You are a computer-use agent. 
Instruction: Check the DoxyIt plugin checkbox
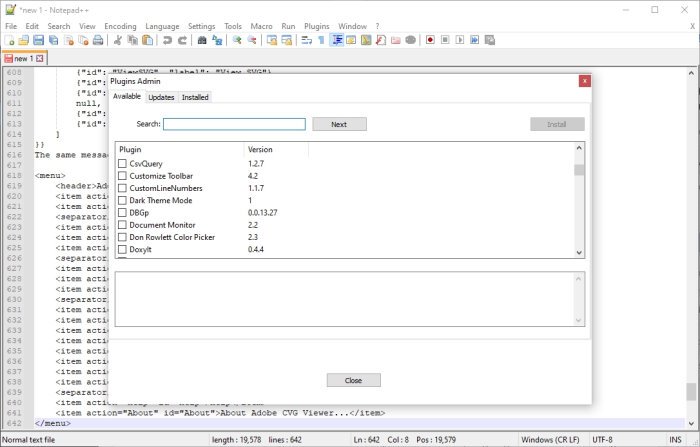tap(122, 249)
